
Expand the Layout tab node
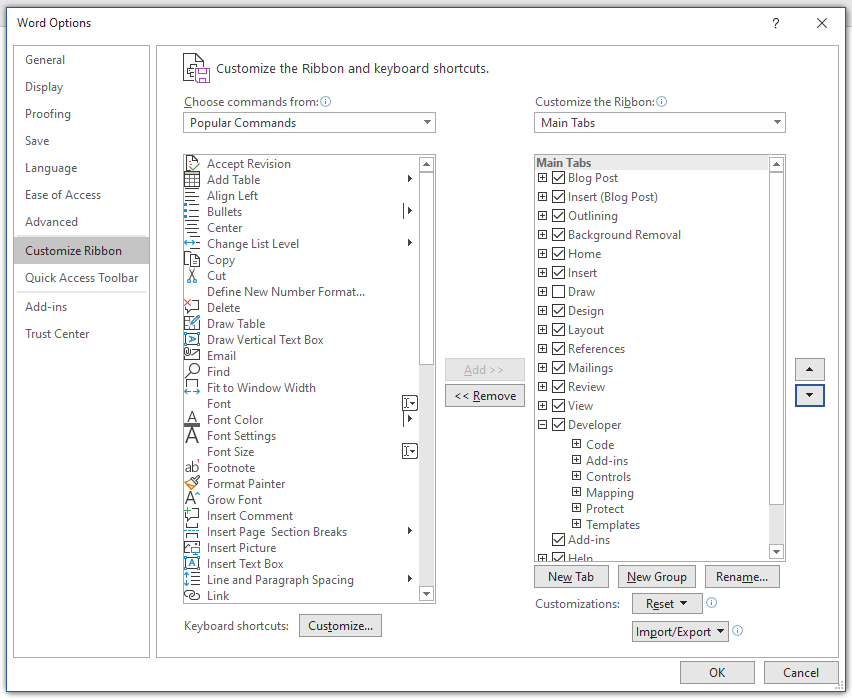(542, 330)
